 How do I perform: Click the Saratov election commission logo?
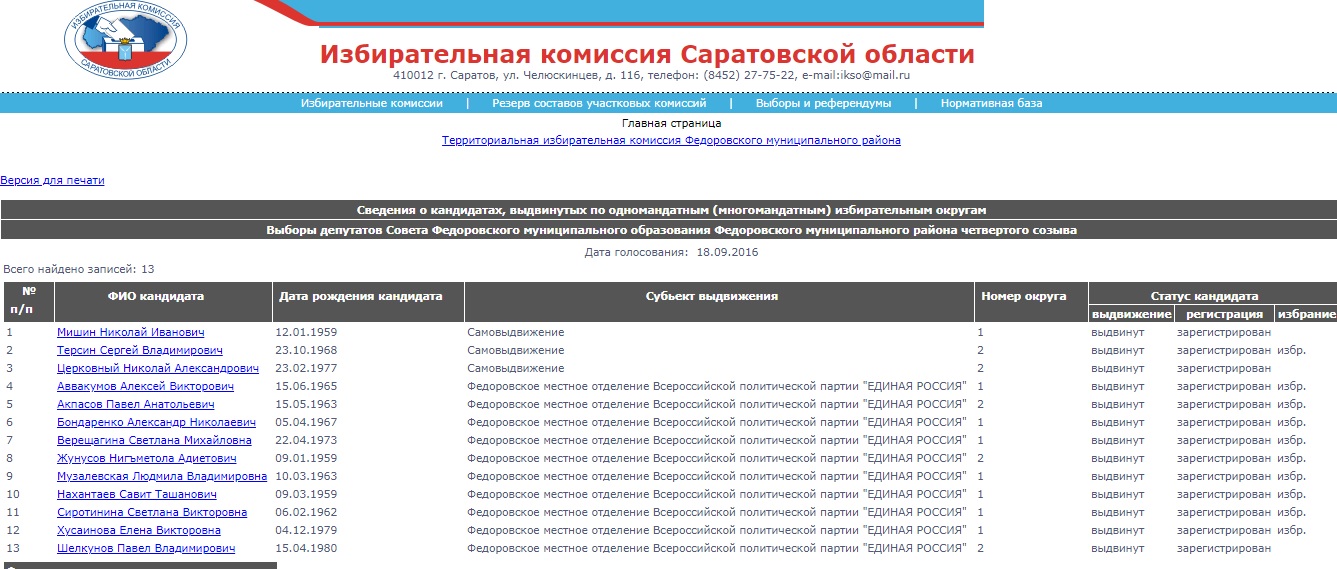125,40
